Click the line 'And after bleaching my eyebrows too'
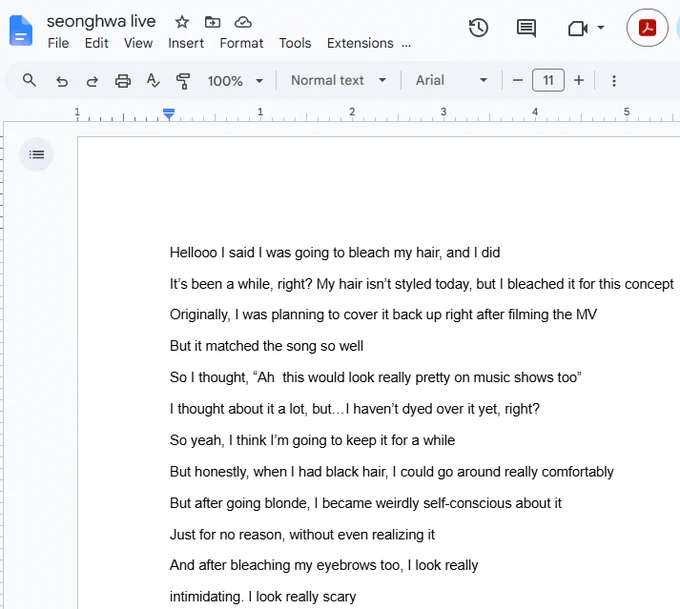This screenshot has height=609, width=680. click(x=324, y=565)
